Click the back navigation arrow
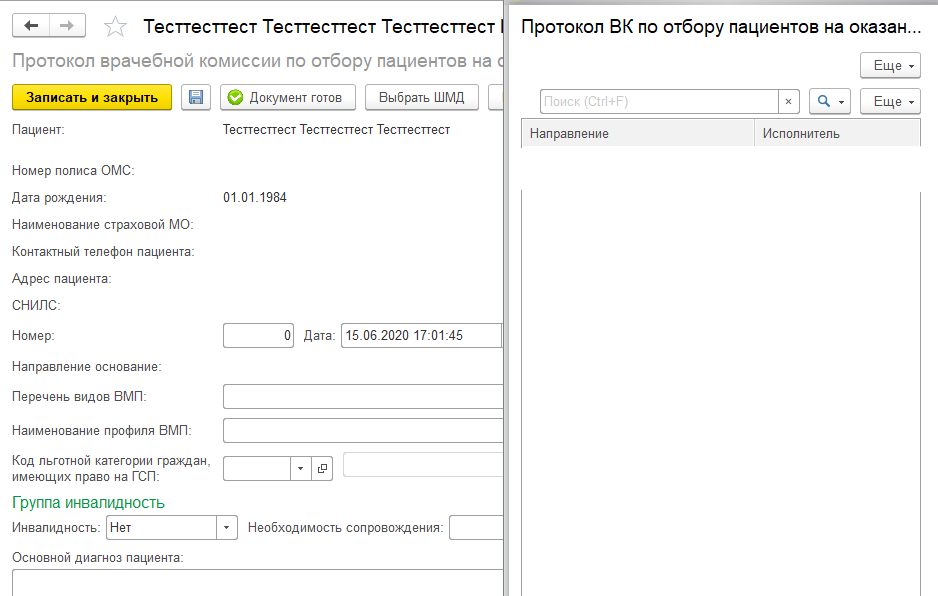Screen dimensions: 938x596 point(31,26)
